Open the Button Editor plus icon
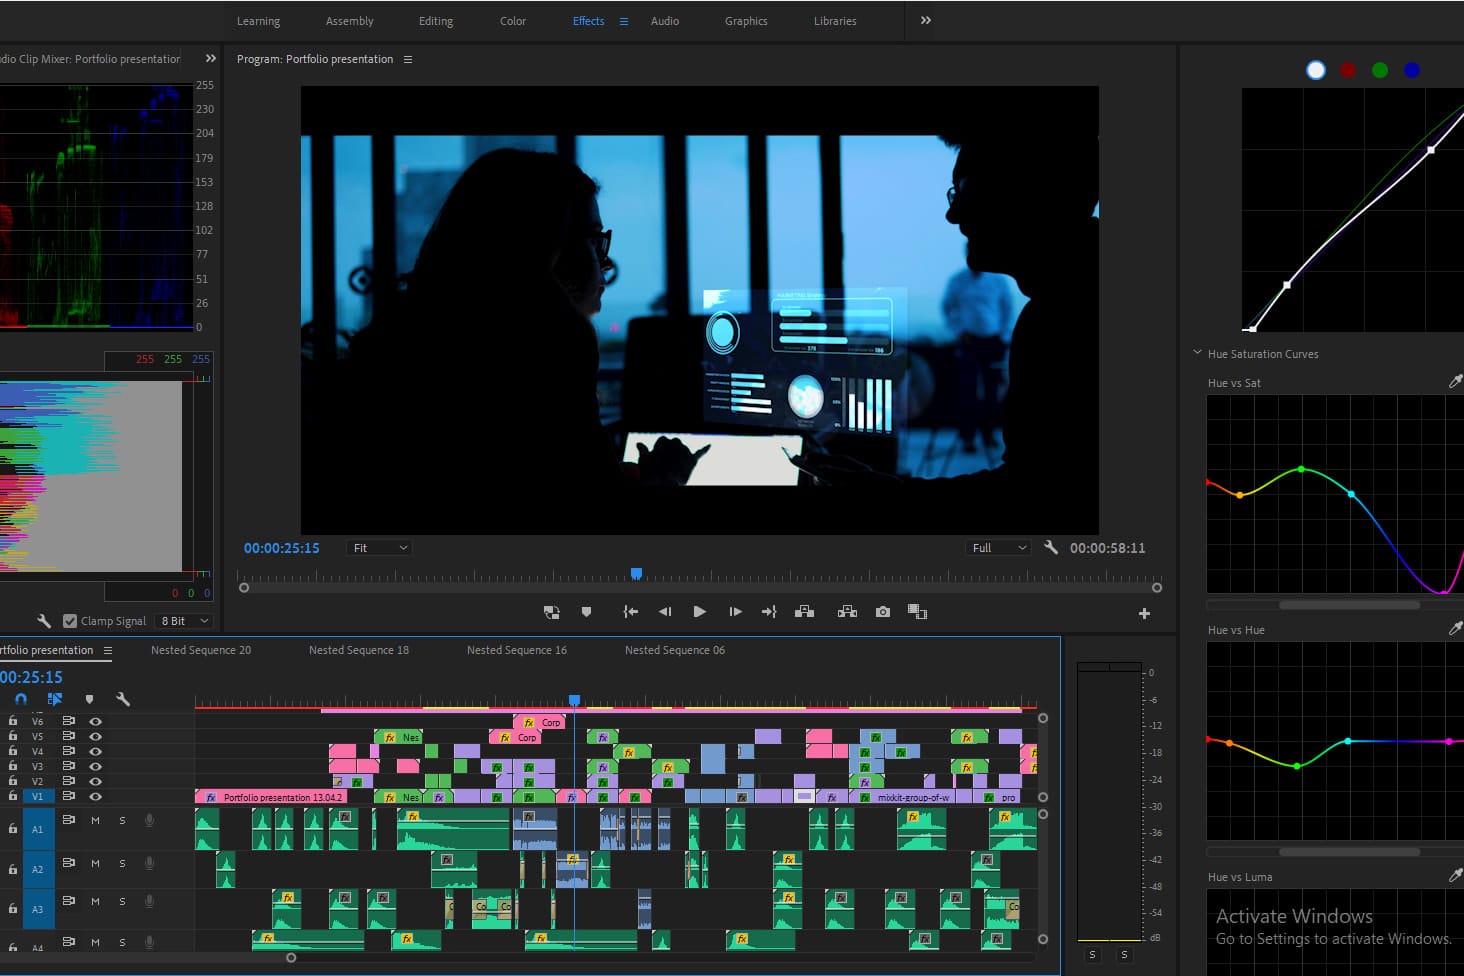Screen dimensions: 1464x976 (x=1144, y=614)
